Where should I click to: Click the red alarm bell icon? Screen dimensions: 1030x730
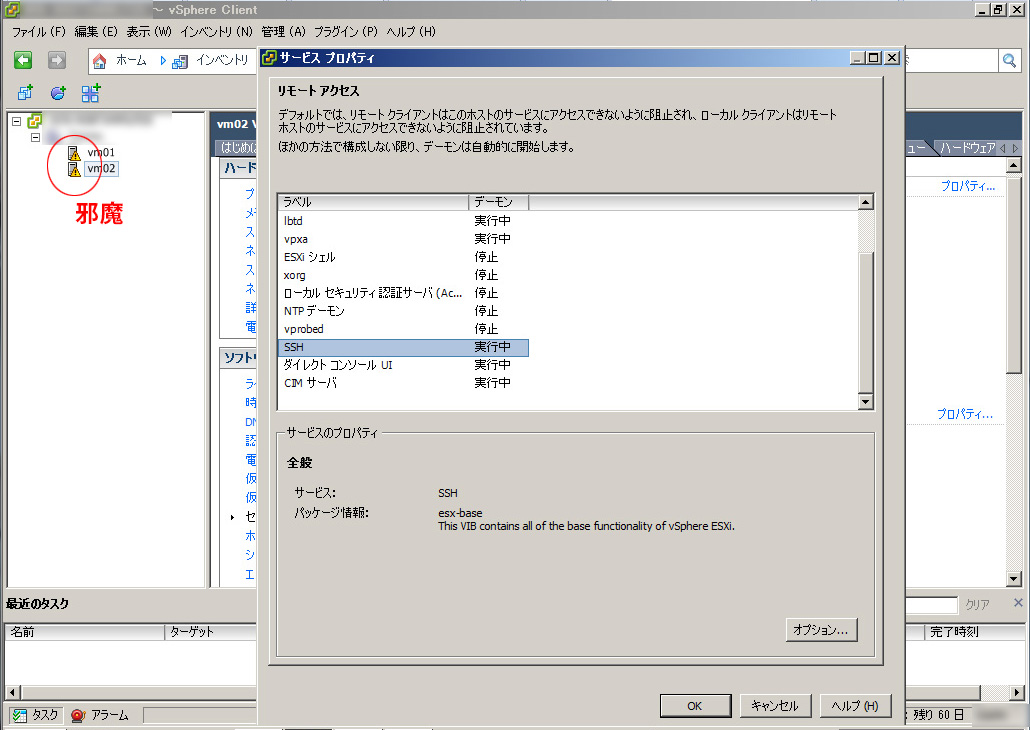click(78, 715)
